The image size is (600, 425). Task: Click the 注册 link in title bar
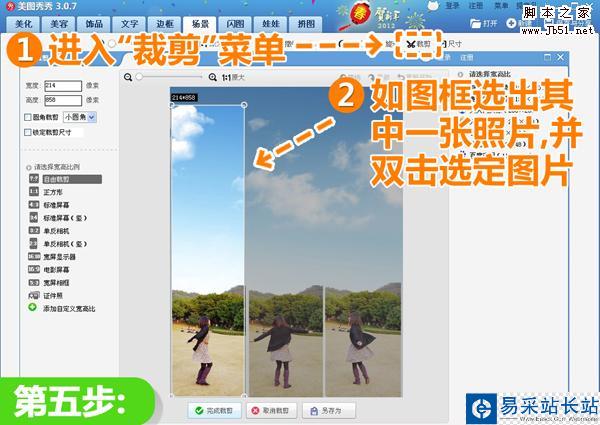point(476,6)
